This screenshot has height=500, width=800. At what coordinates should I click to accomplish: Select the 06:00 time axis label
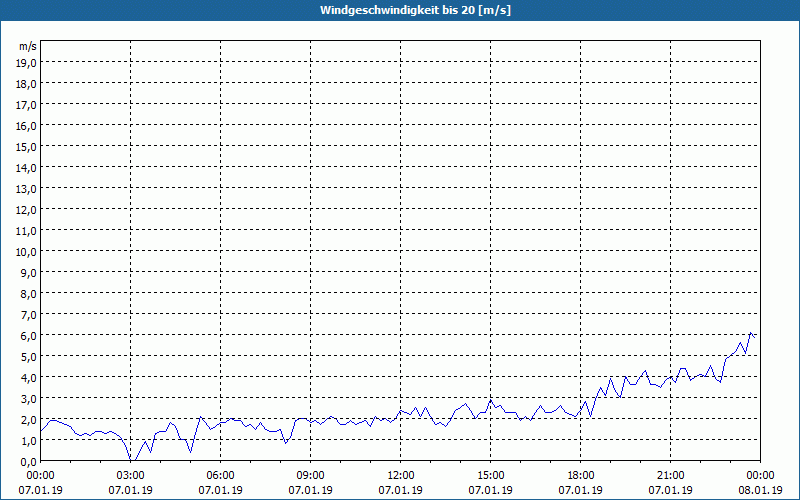click(220, 475)
